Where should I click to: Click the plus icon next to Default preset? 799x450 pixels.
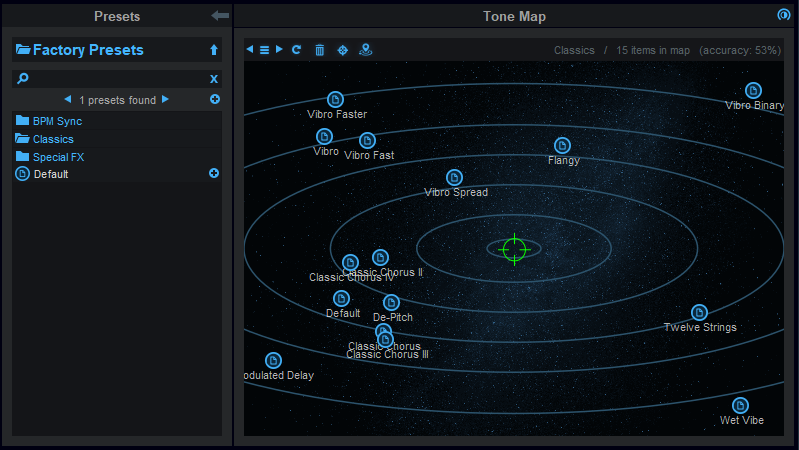tap(213, 174)
